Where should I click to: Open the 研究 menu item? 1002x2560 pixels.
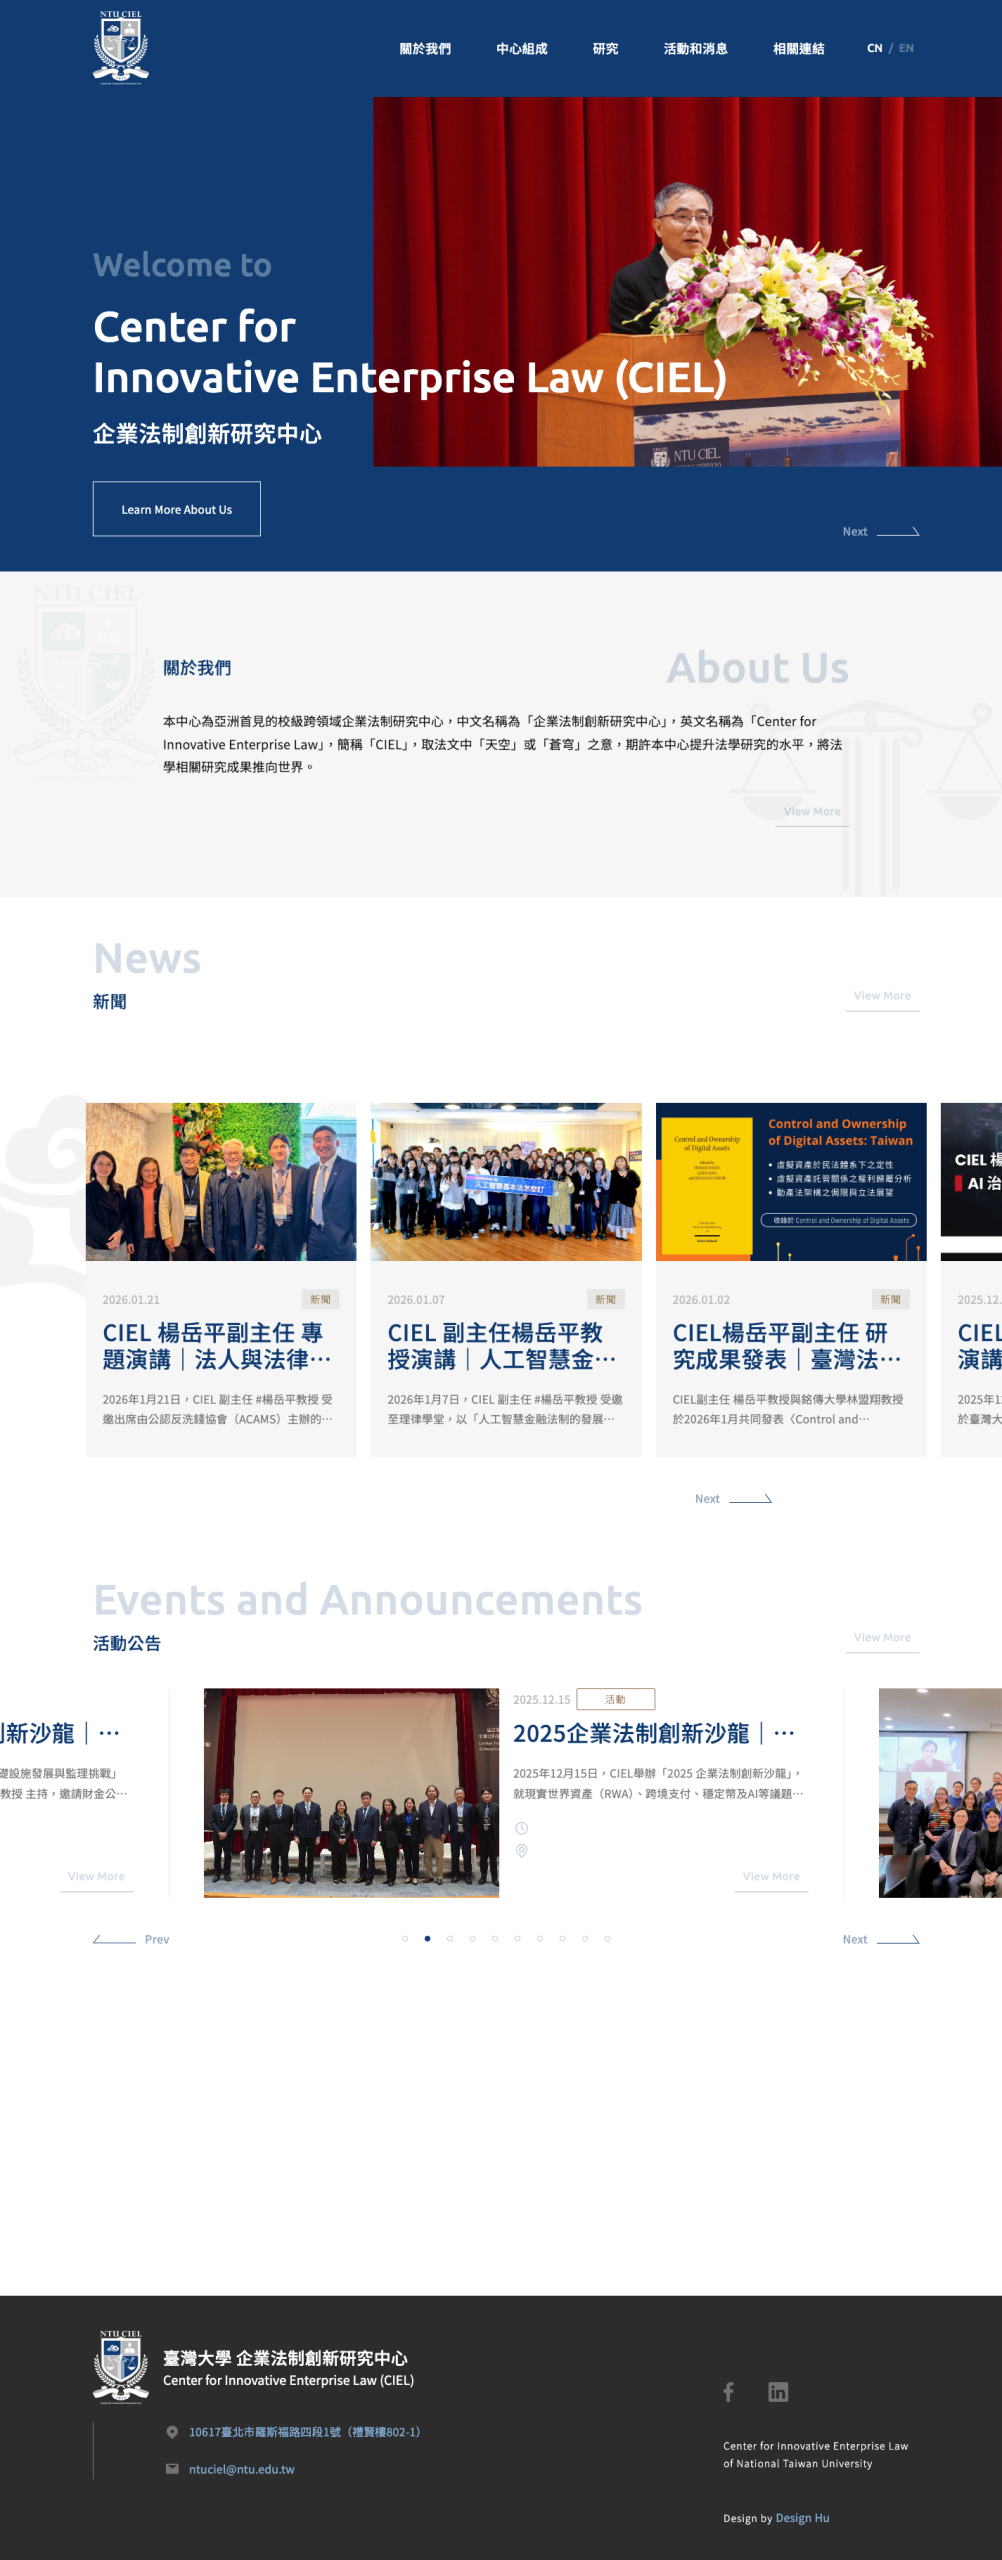pyautogui.click(x=605, y=48)
